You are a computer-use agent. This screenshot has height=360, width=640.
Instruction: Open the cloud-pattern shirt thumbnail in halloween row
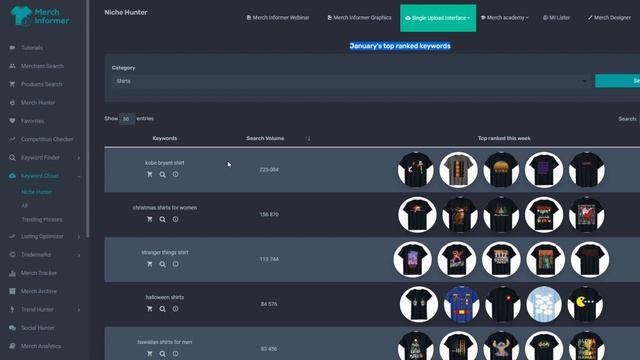[x=544, y=304]
